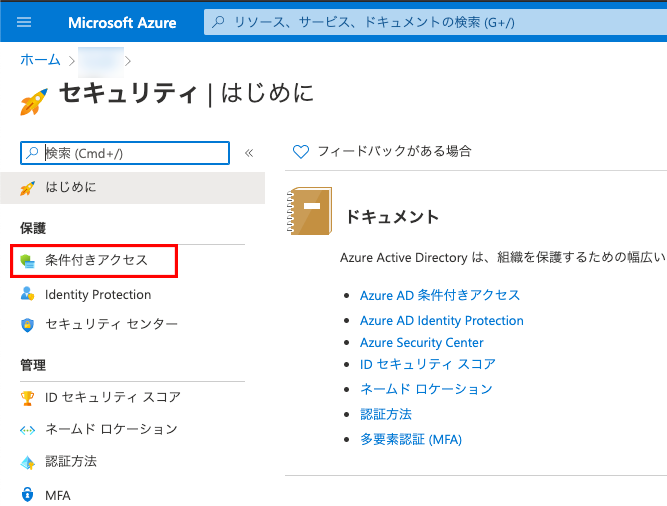This screenshot has width=667, height=506.
Task: Click the rocket icon beside セキュリティ title
Action: (x=34, y=101)
